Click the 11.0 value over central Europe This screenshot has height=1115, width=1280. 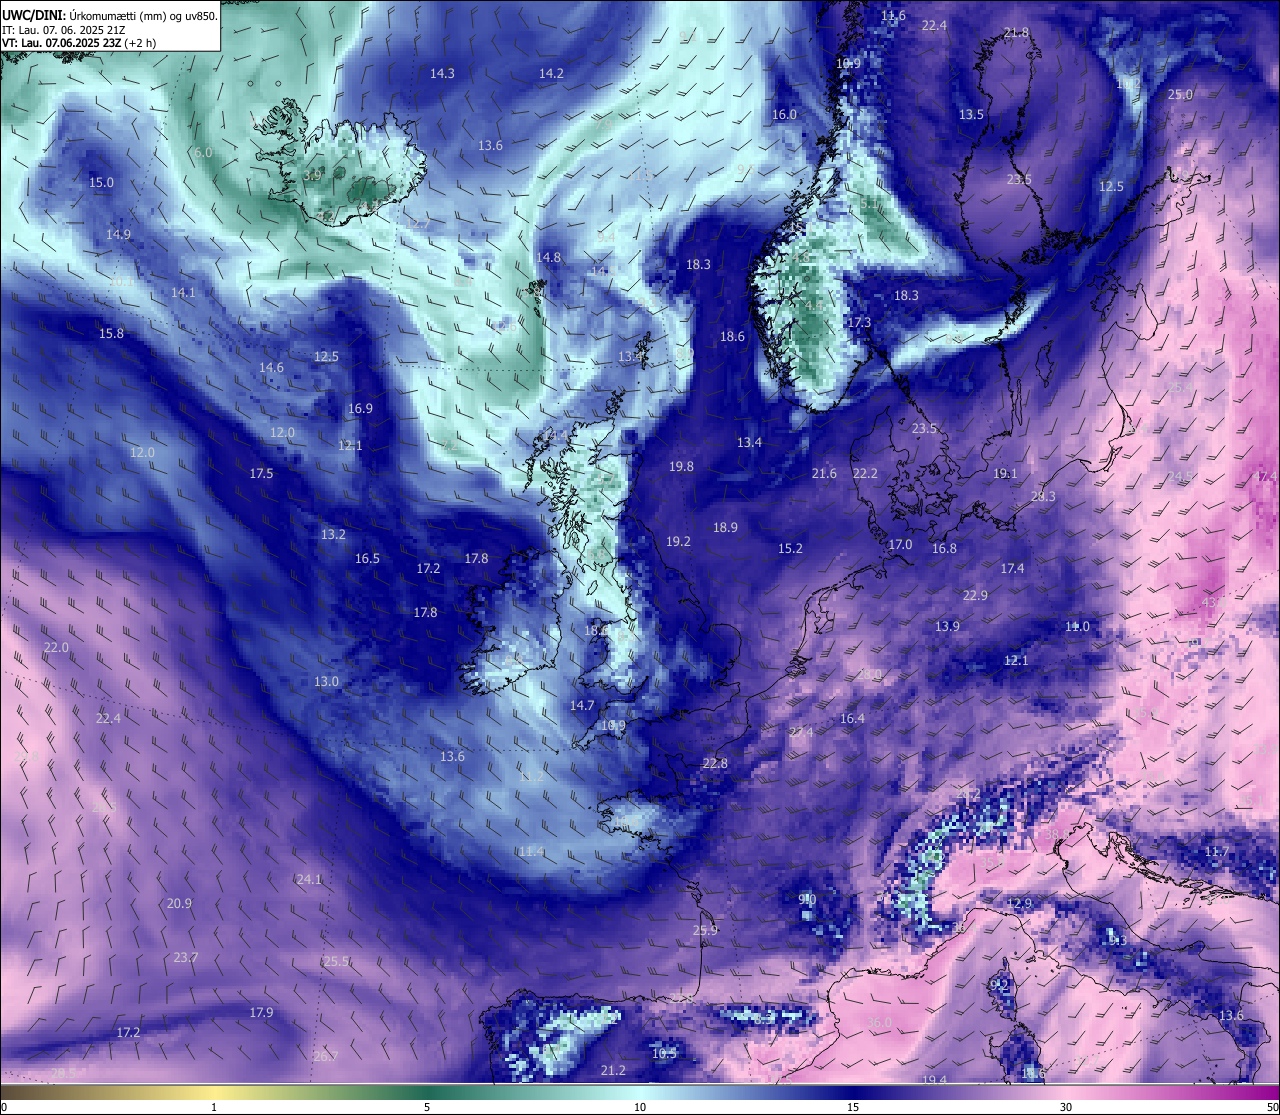pos(1077,626)
